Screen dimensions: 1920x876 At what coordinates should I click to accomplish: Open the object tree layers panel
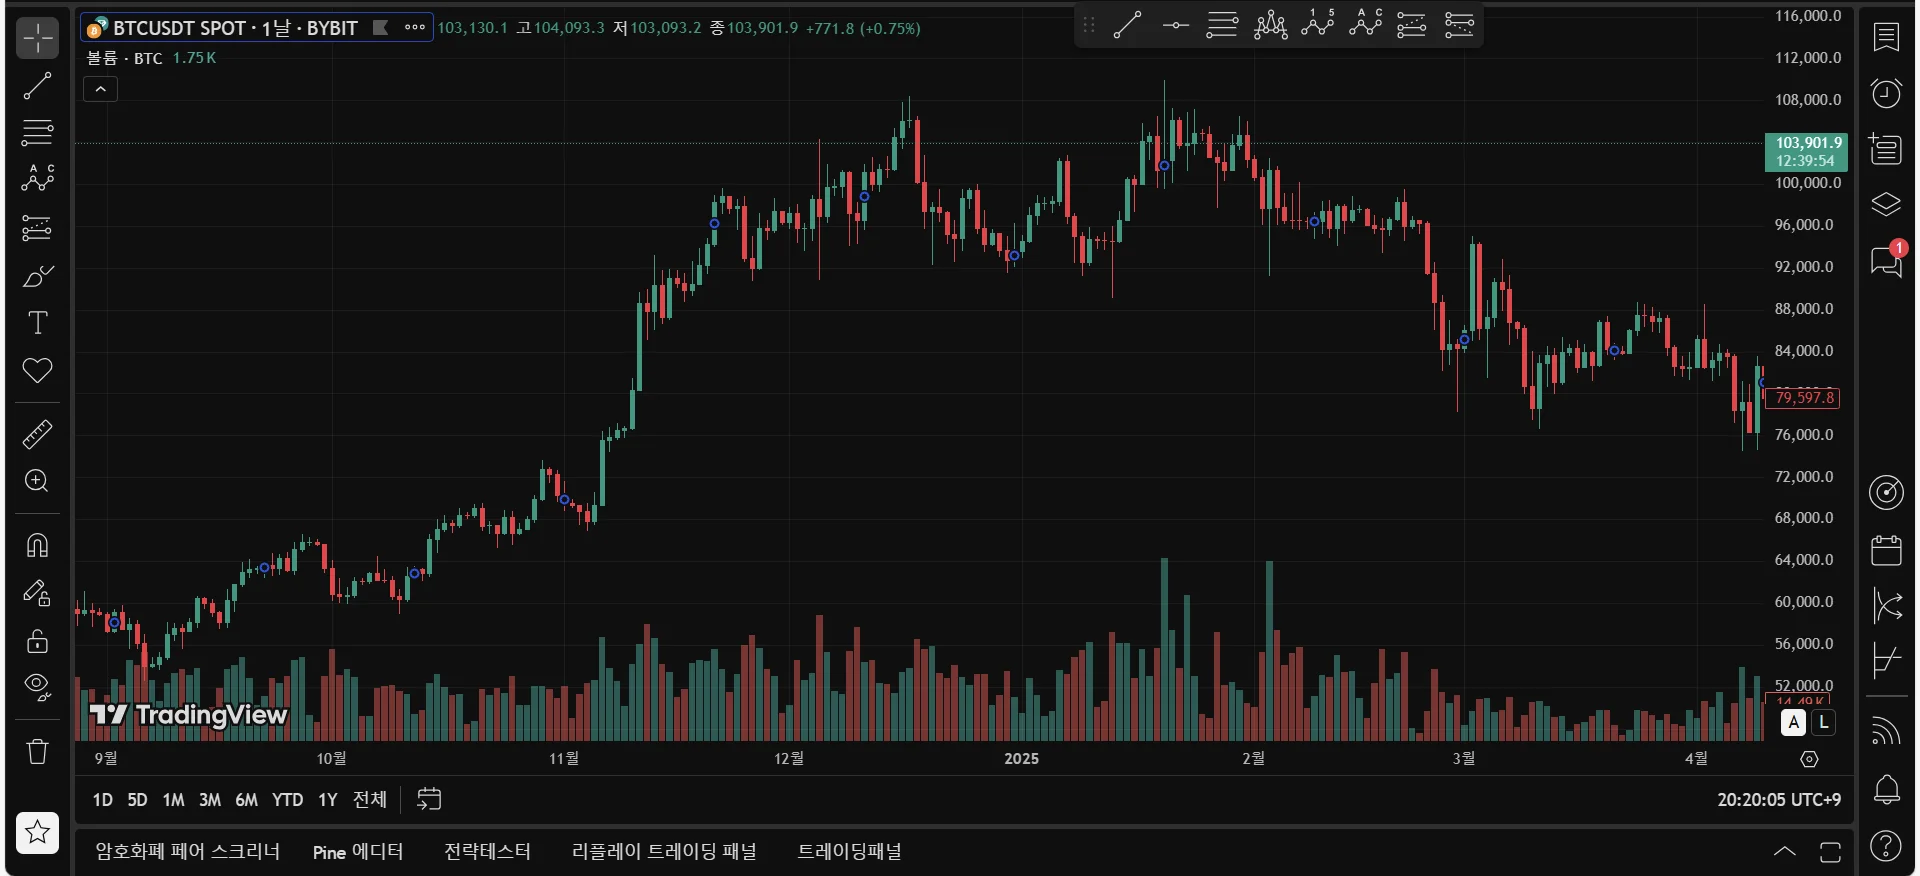coord(1886,205)
